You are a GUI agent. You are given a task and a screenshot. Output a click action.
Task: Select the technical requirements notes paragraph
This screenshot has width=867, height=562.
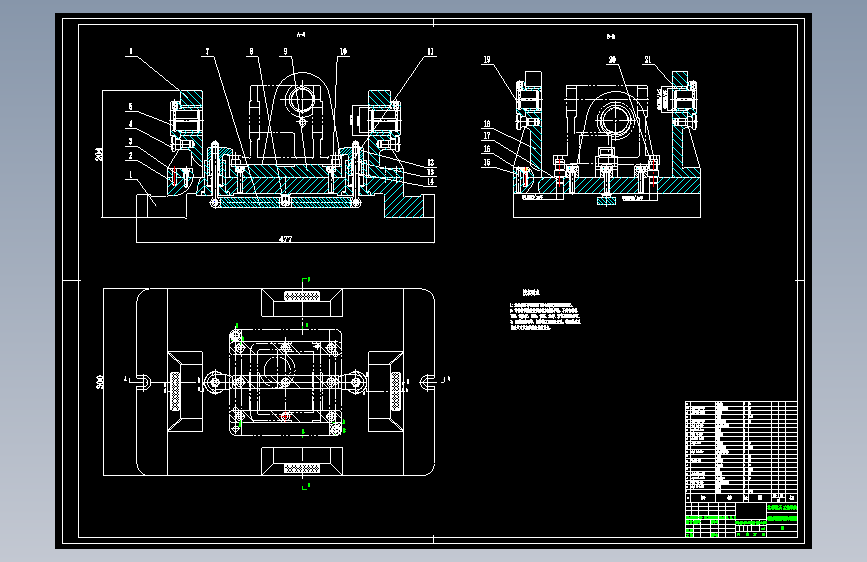pos(545,316)
